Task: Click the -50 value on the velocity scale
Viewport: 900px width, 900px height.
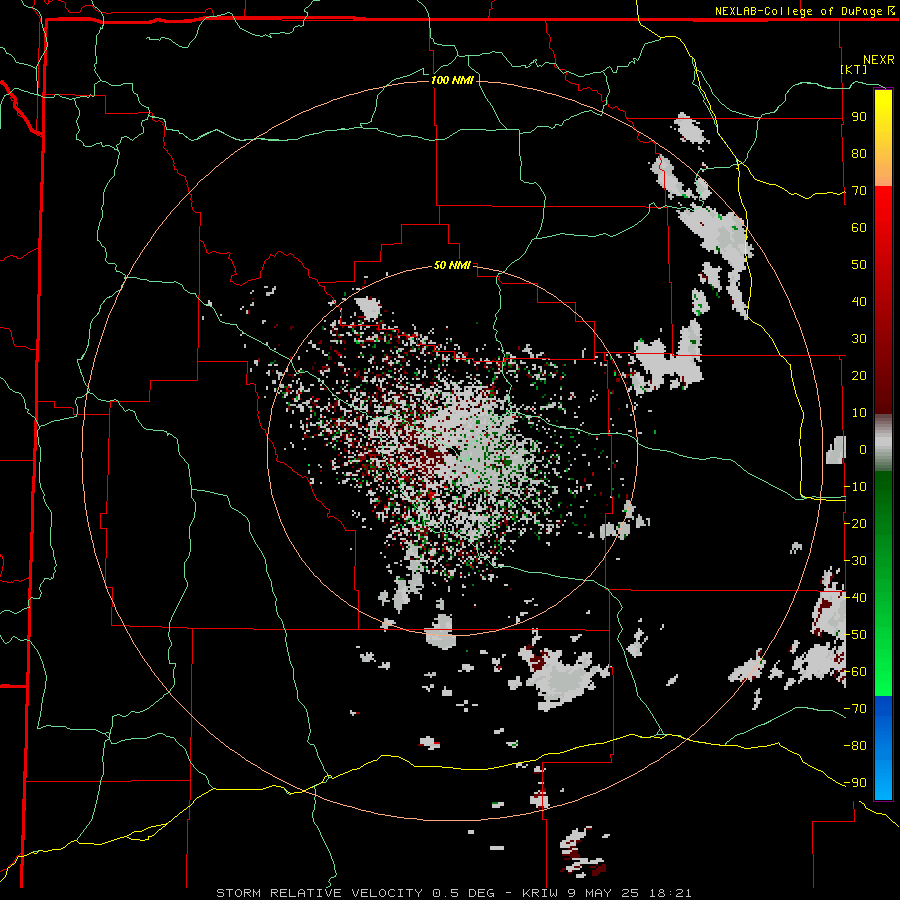Action: point(855,635)
